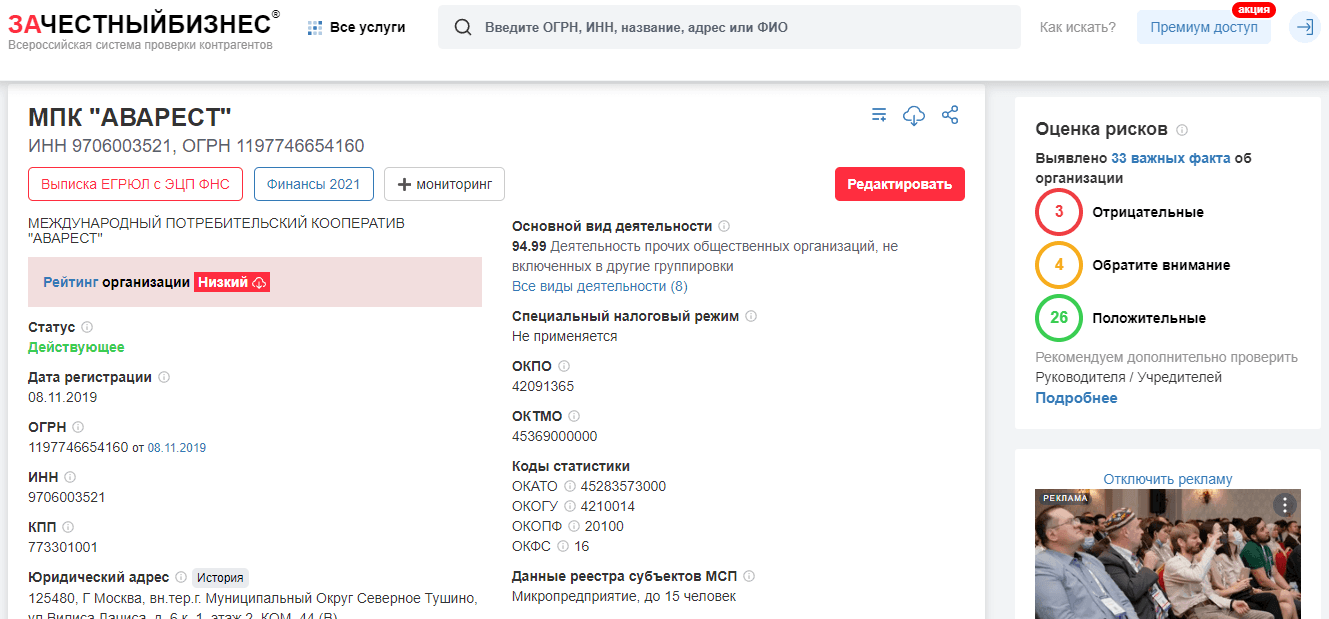This screenshot has width=1329, height=619.
Task: Click the download cloud icon near title
Action: point(914,116)
